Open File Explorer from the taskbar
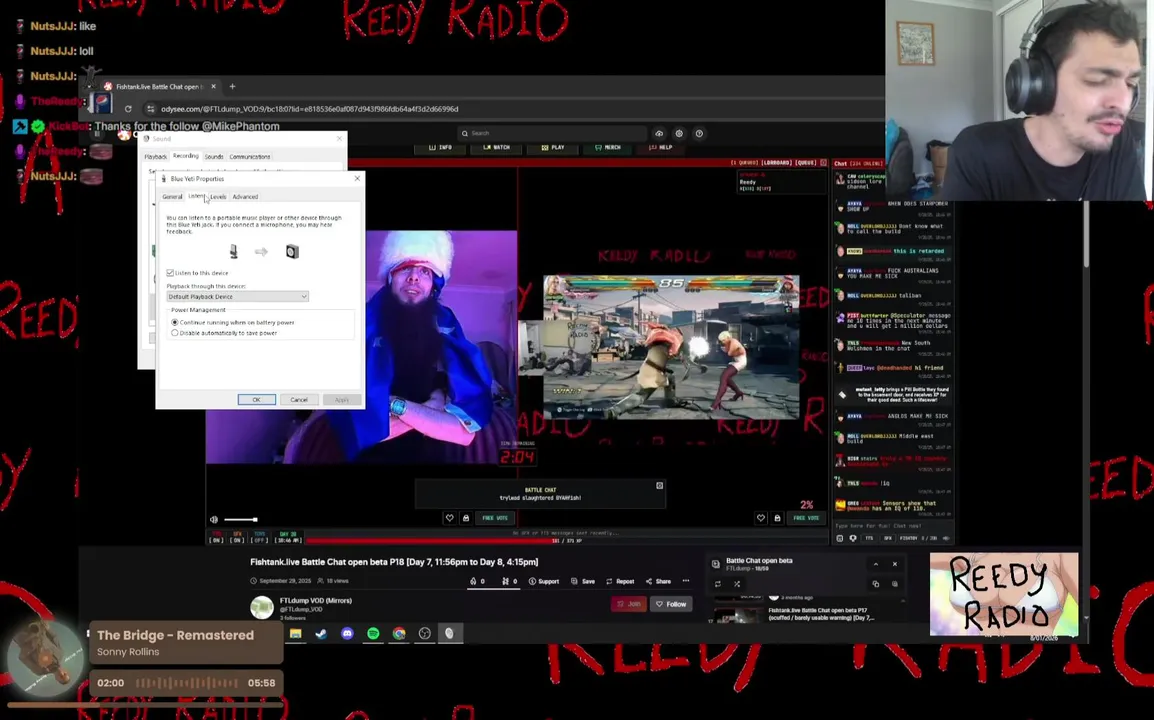Image resolution: width=1154 pixels, height=720 pixels. [x=296, y=634]
